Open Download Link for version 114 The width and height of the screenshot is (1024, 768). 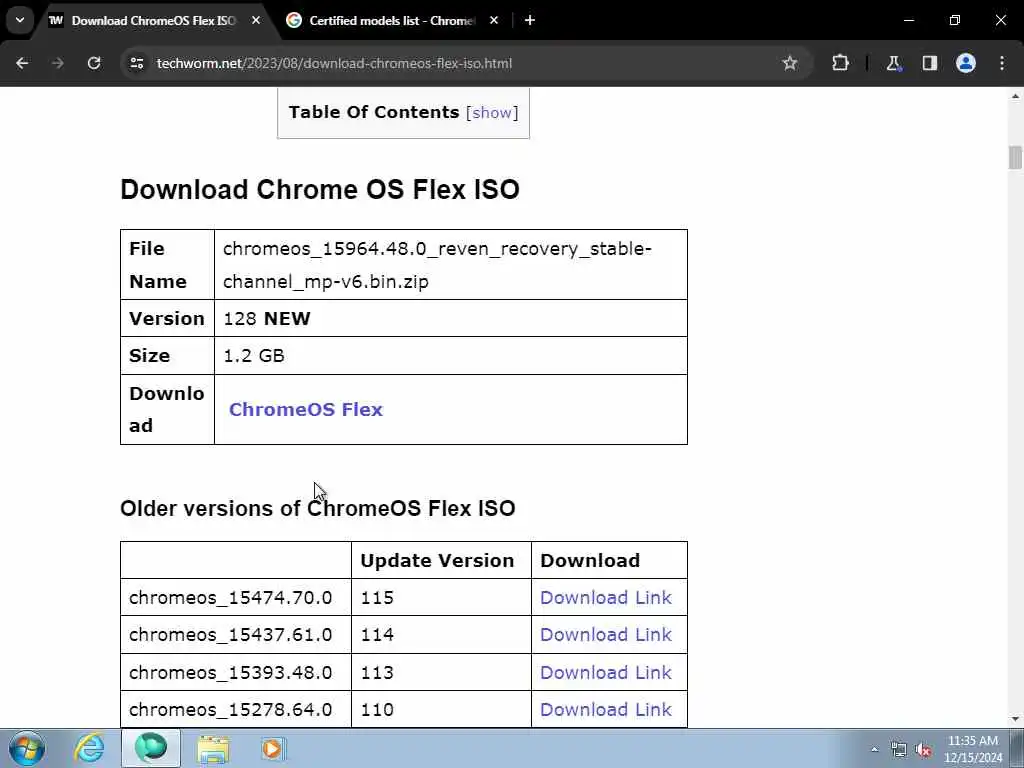coord(605,635)
